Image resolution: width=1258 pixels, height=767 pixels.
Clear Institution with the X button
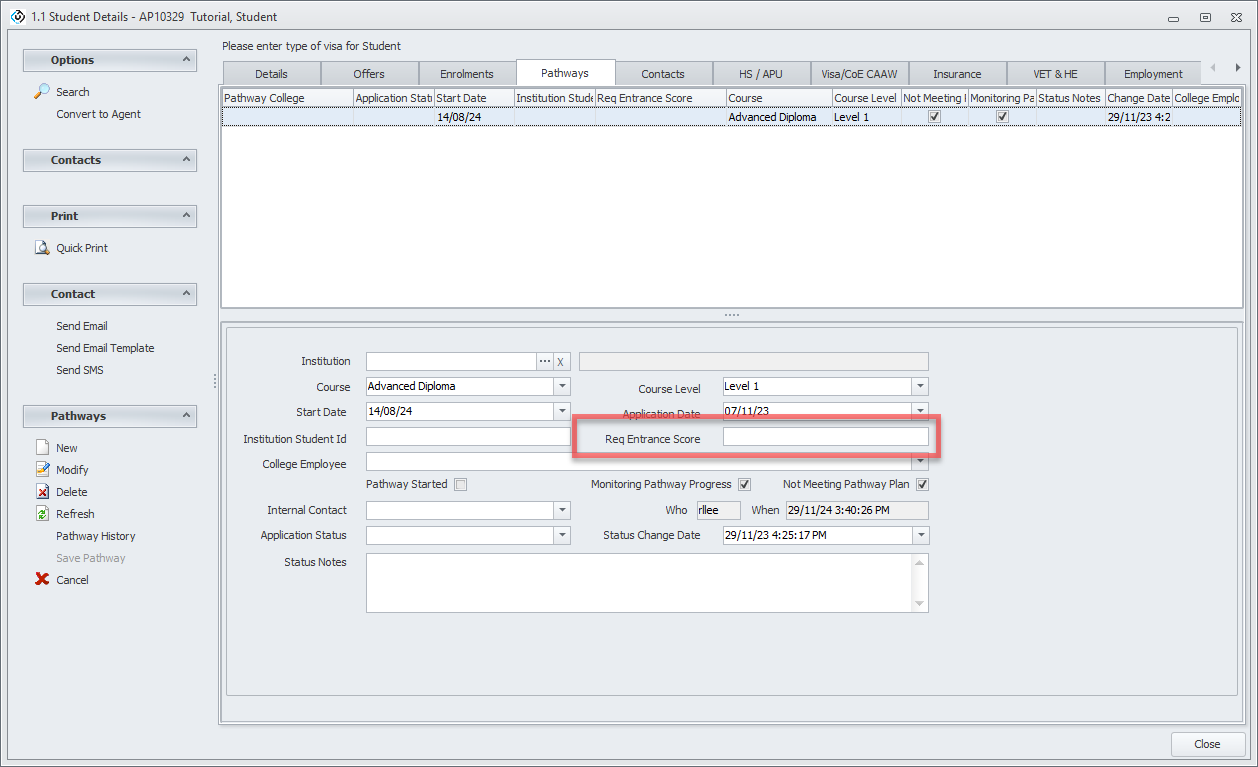(x=561, y=361)
